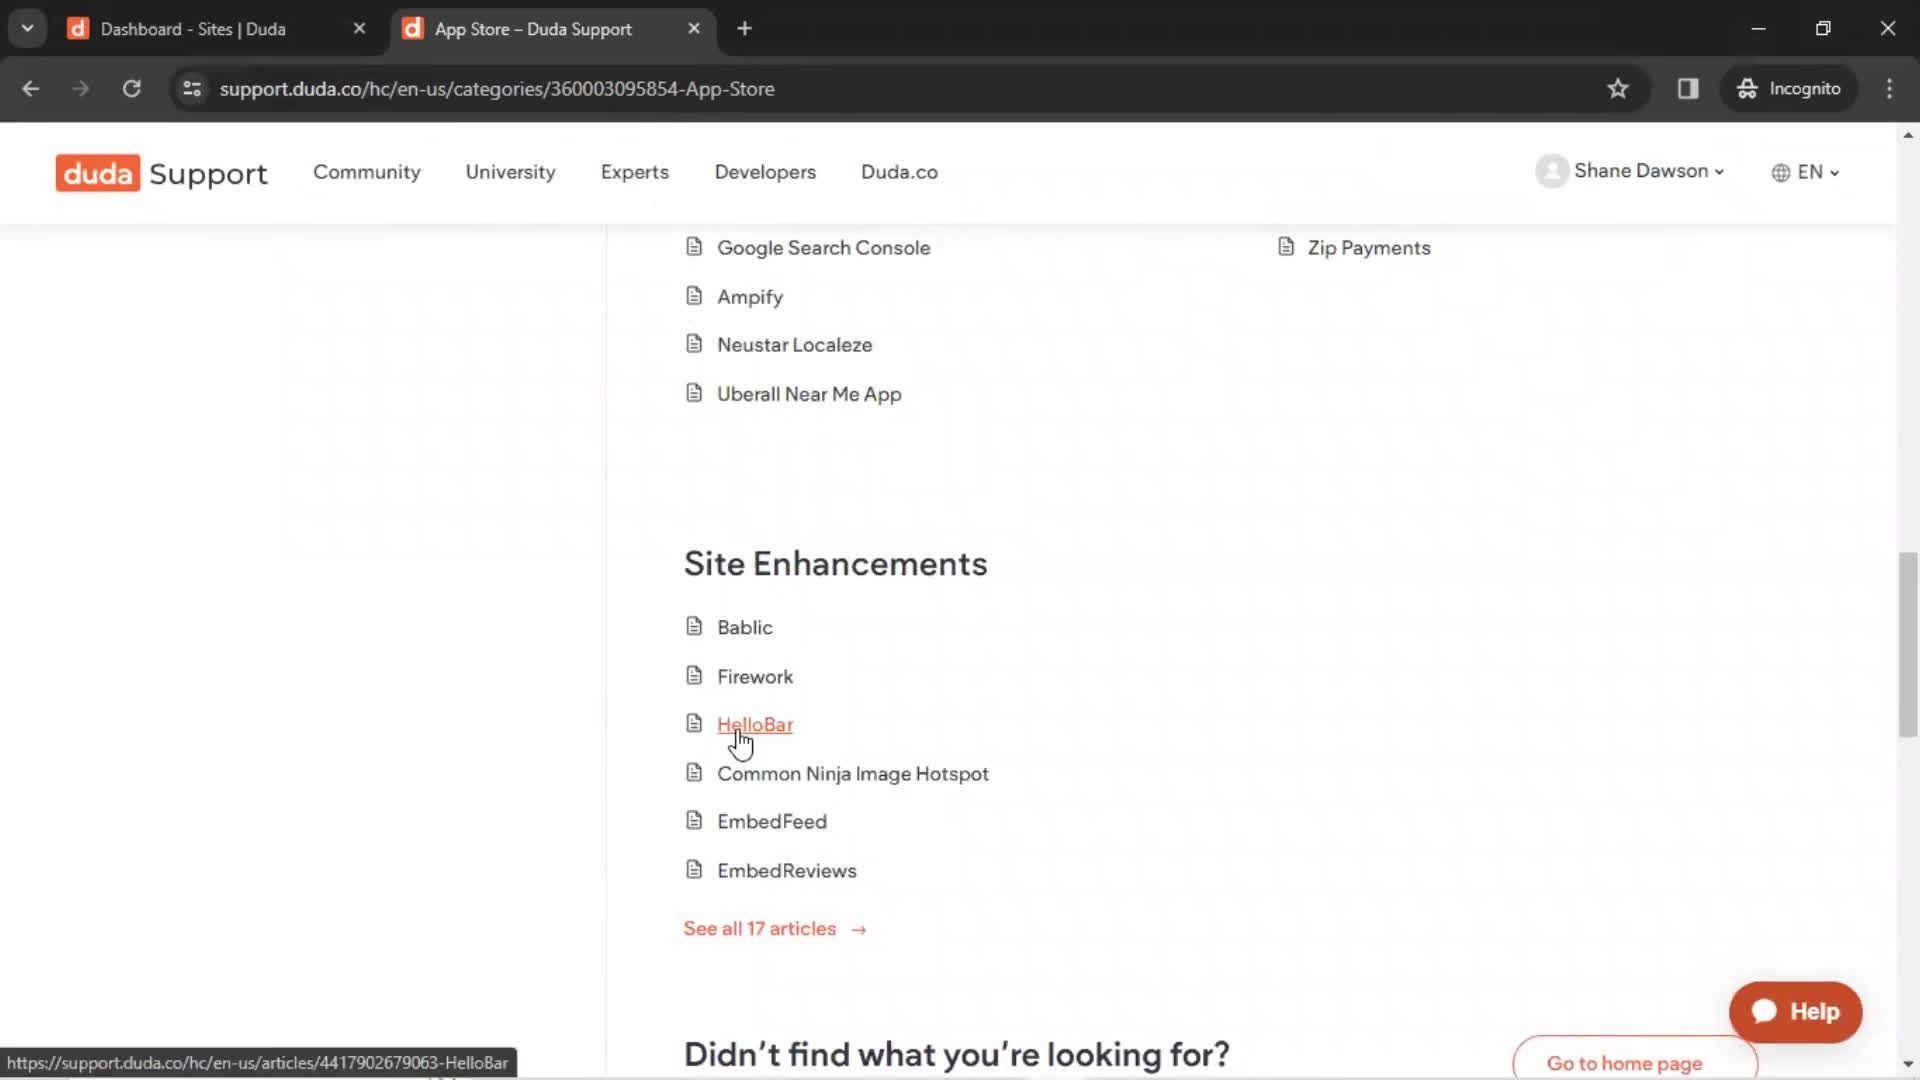Screen dimensions: 1920x1080
Task: Open the tab search dropdown arrow
Action: click(27, 29)
